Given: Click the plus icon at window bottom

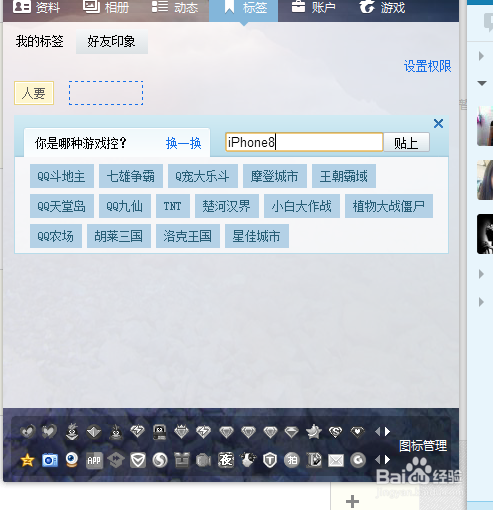Looking at the screenshot, I should coord(352,501).
